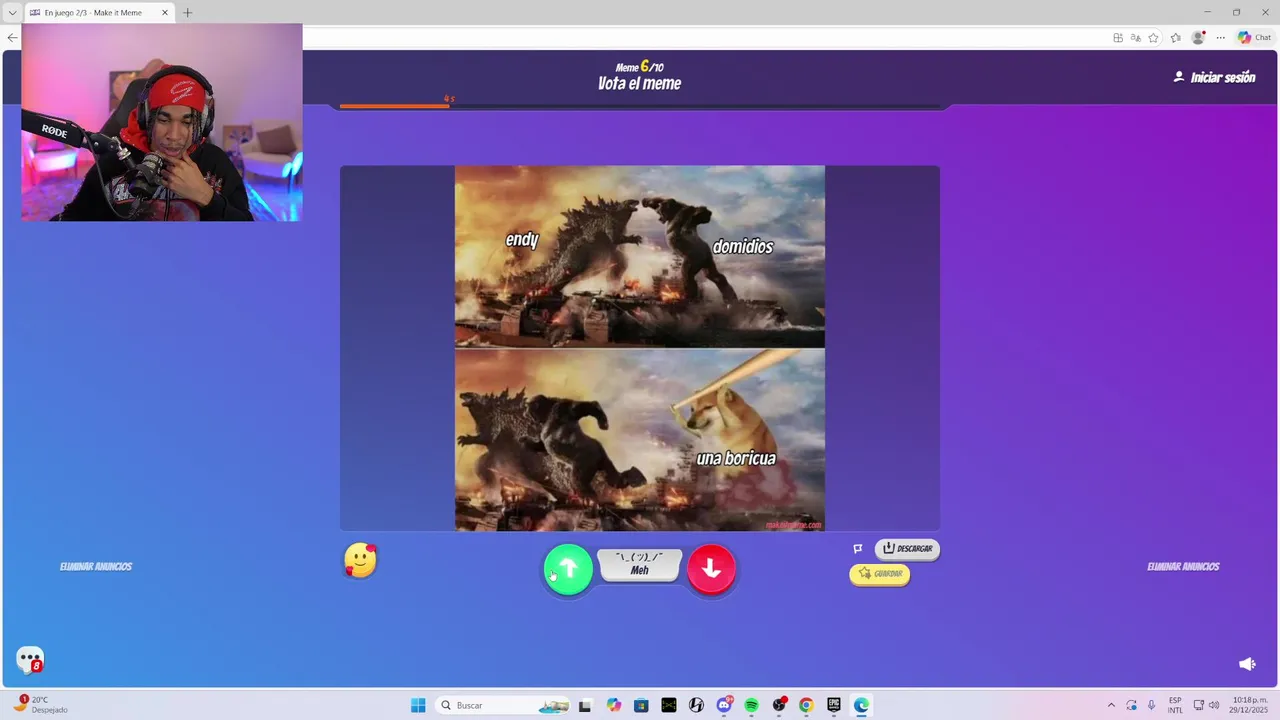The image size is (1280, 720).
Task: Open Spotify from the taskbar
Action: pyautogui.click(x=751, y=705)
